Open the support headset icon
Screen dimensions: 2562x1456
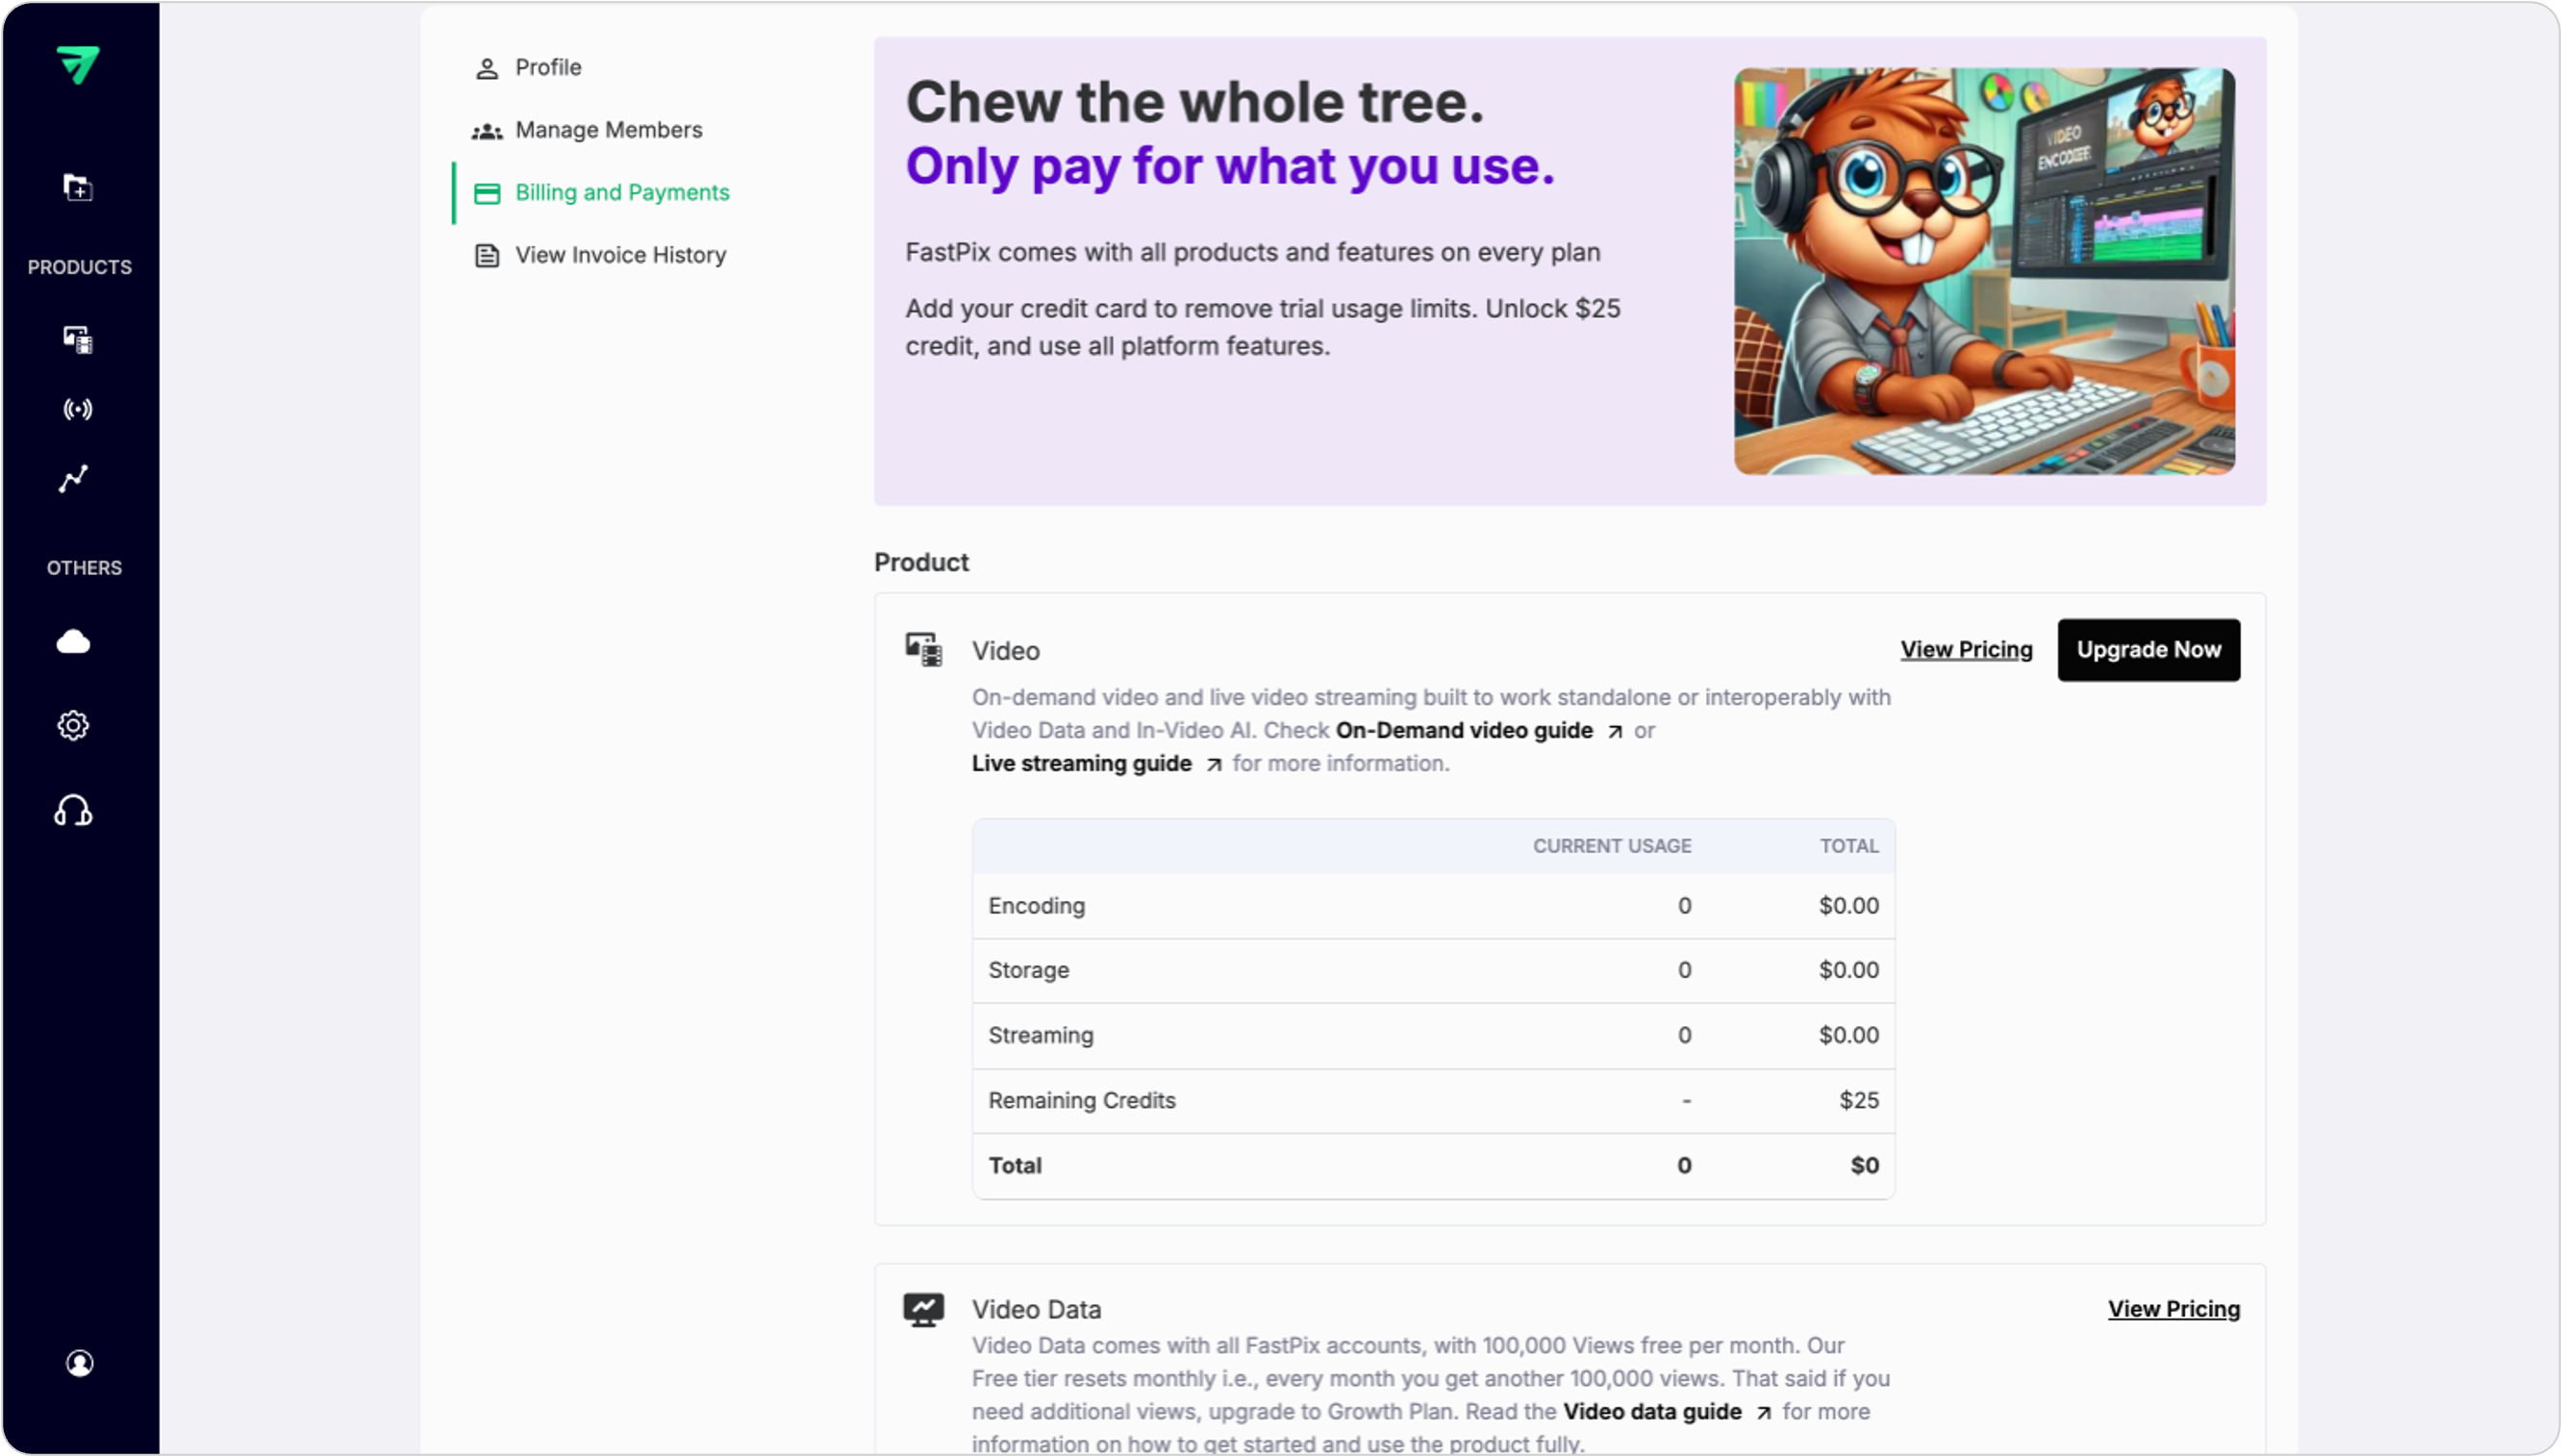click(x=73, y=811)
